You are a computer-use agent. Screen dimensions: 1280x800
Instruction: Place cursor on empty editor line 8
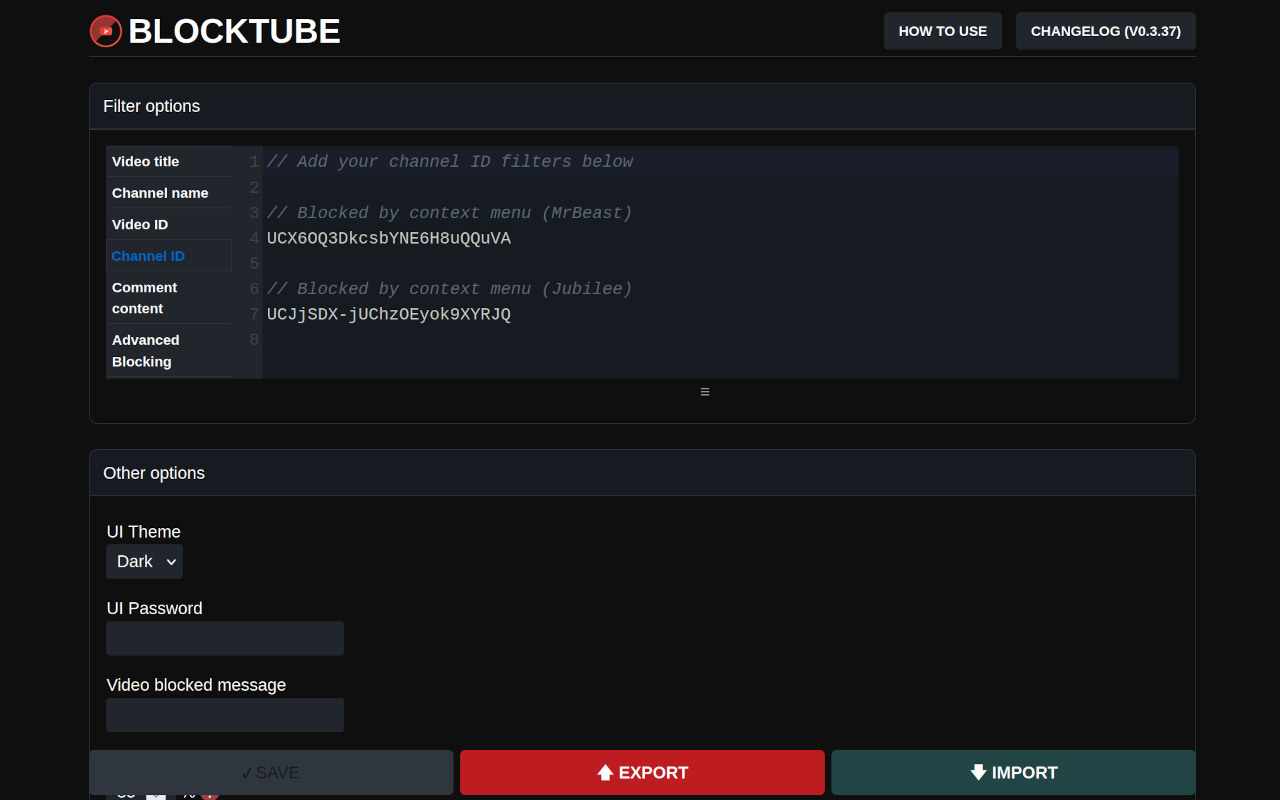[x=720, y=340]
